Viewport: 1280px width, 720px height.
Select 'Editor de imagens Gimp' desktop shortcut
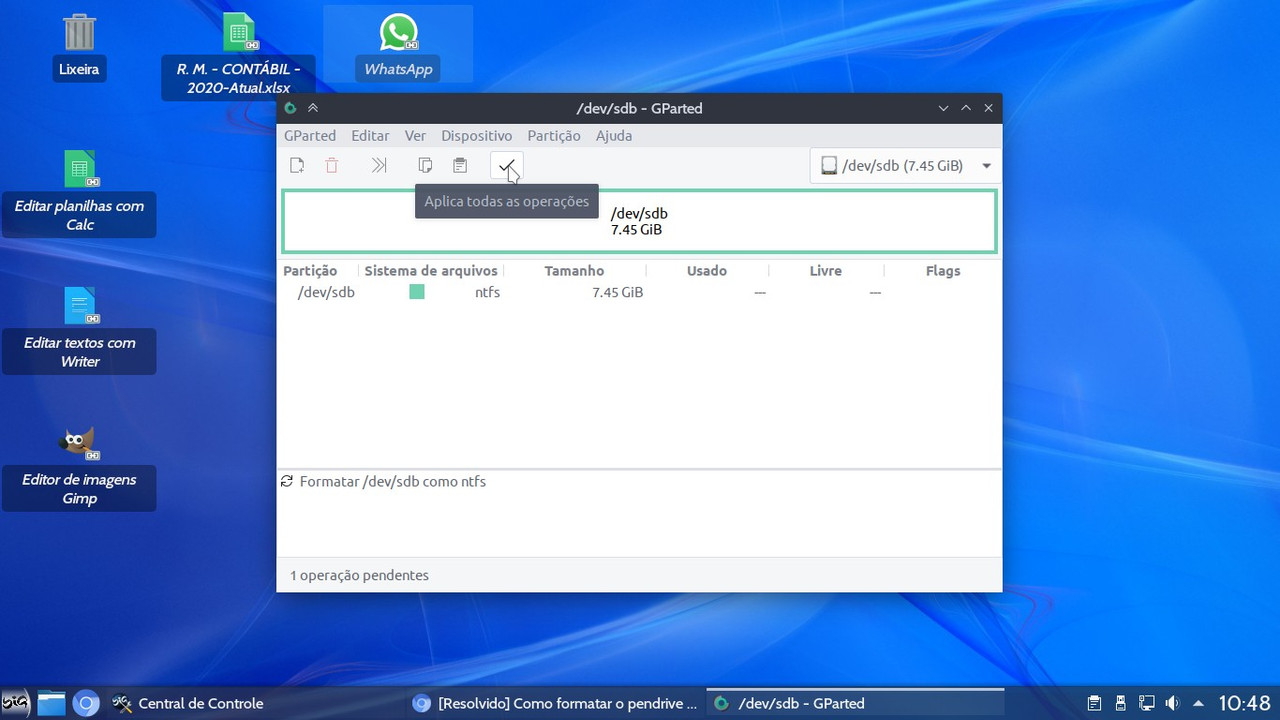tap(79, 466)
